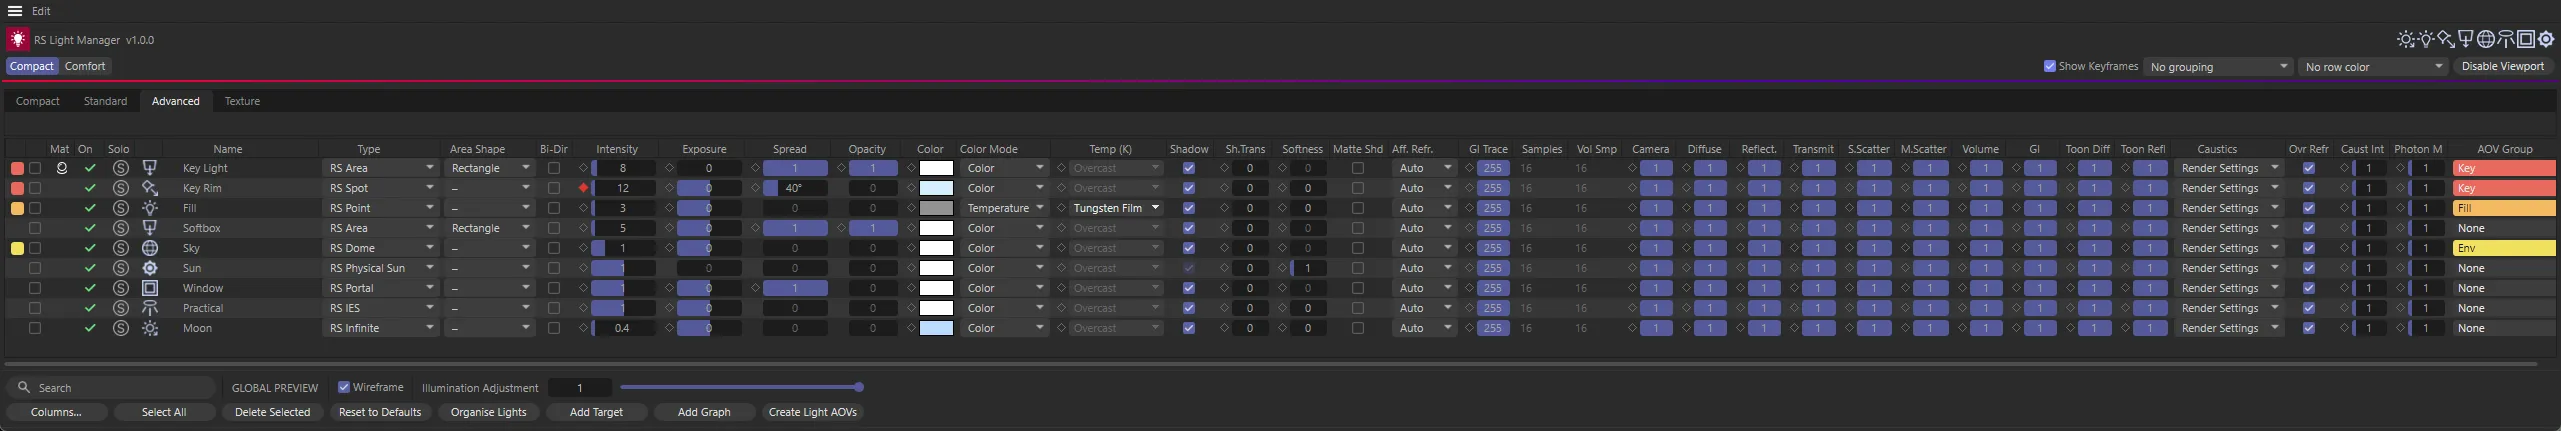The height and width of the screenshot is (431, 2561).
Task: Open Aff. Refr. dropdown for Sky
Action: [x=1424, y=248]
